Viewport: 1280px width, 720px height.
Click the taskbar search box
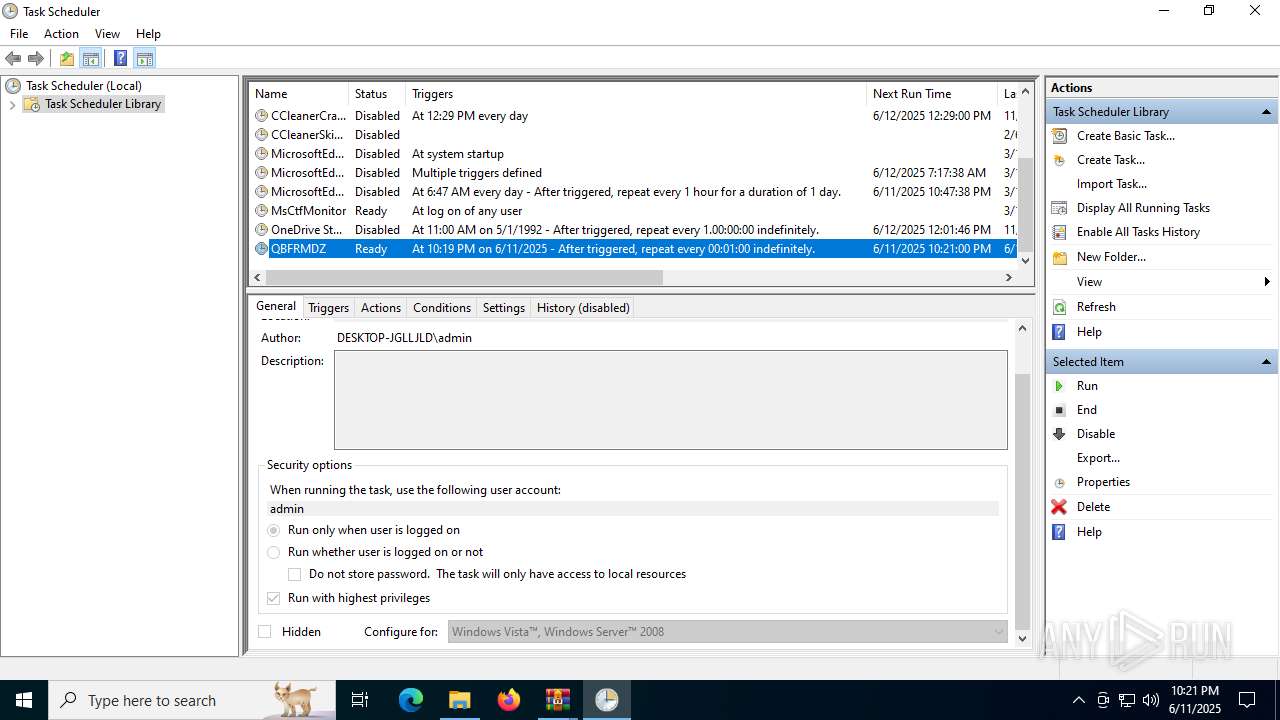tap(192, 700)
